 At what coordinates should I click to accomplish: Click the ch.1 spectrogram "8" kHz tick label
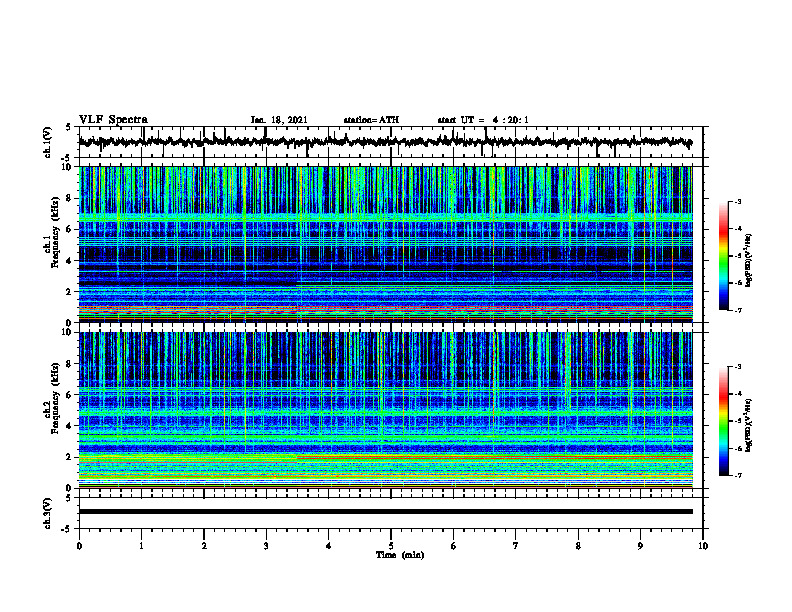tap(69, 198)
